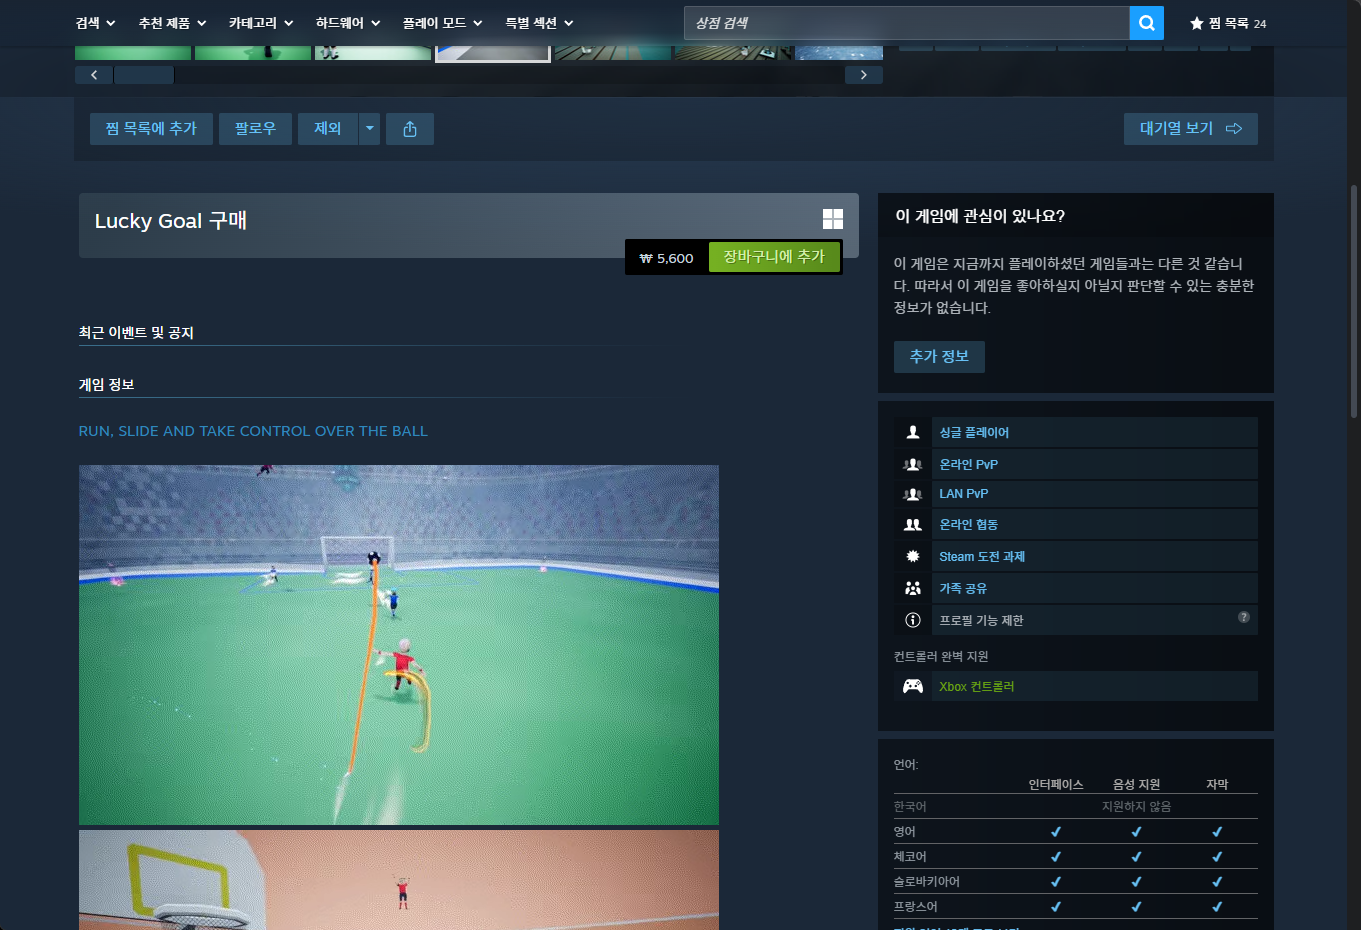The width and height of the screenshot is (1361, 930).
Task: Open the soccer goal gameplay screenshot
Action: point(399,645)
